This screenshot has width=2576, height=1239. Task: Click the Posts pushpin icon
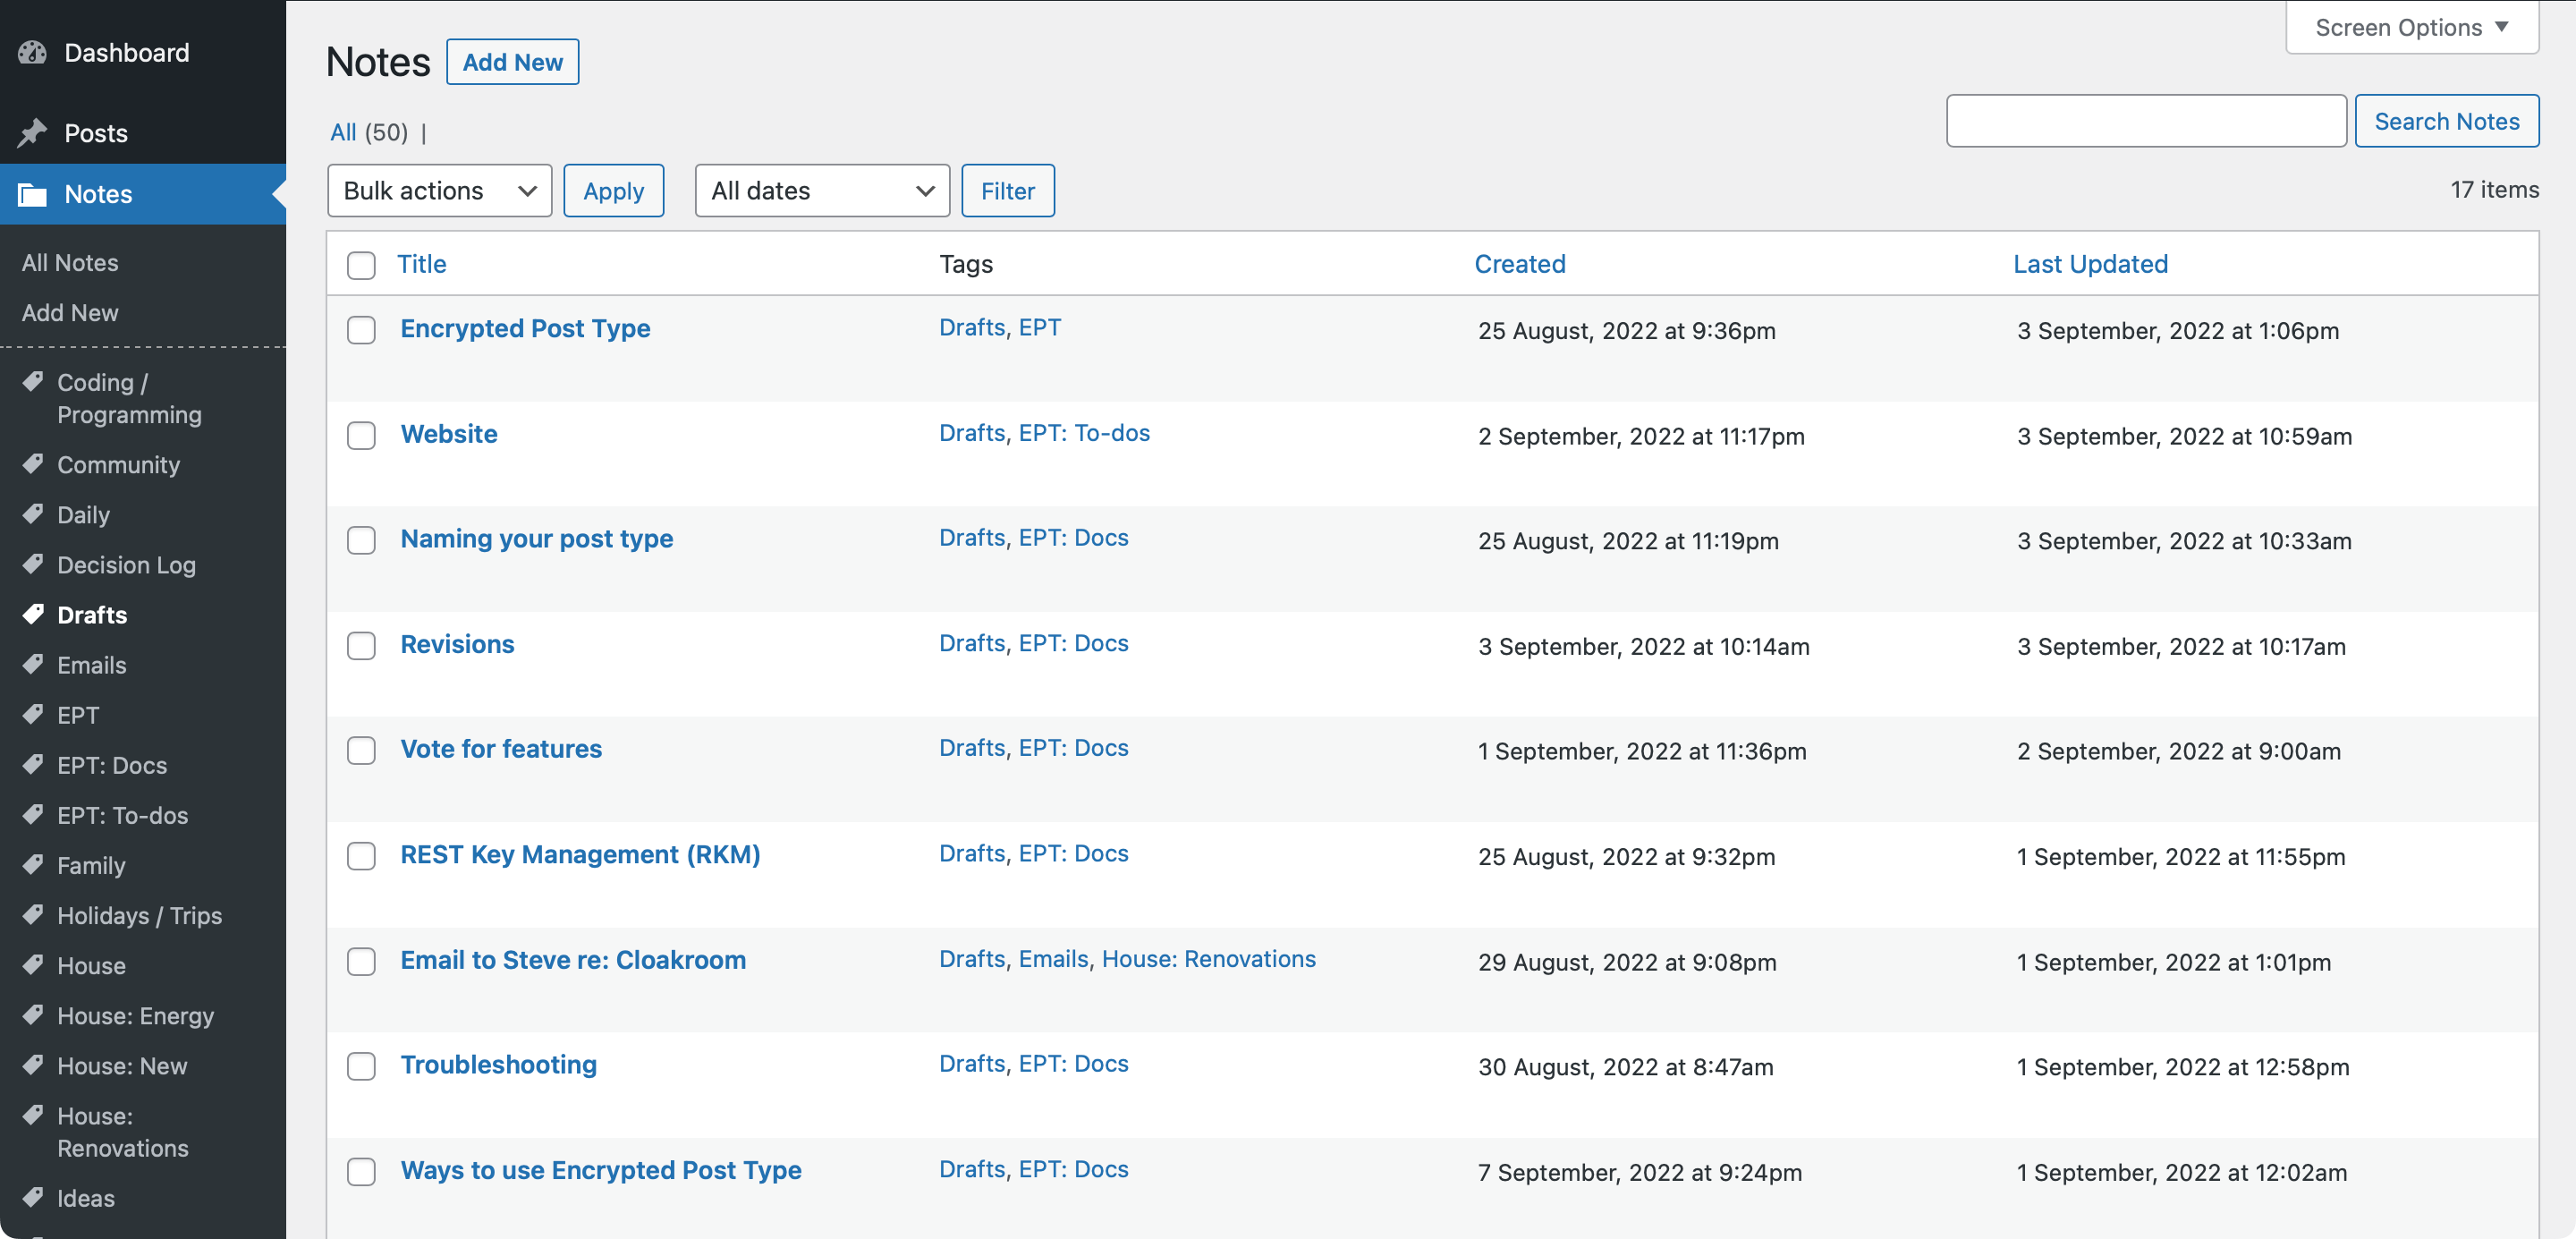(33, 133)
